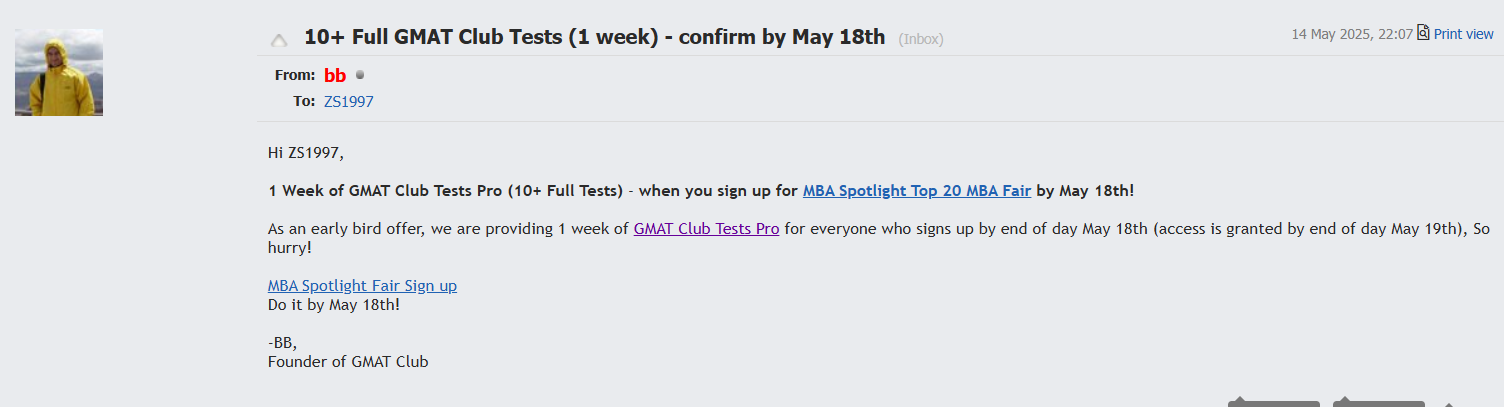Click the 'Hi ZS1997,' greeting line
Image resolution: width=1504 pixels, height=407 pixels.
tap(305, 153)
